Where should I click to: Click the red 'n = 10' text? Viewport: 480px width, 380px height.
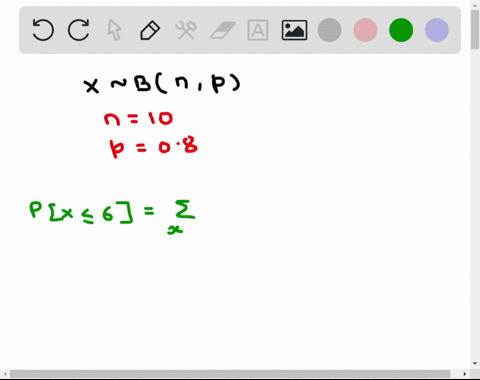138,119
